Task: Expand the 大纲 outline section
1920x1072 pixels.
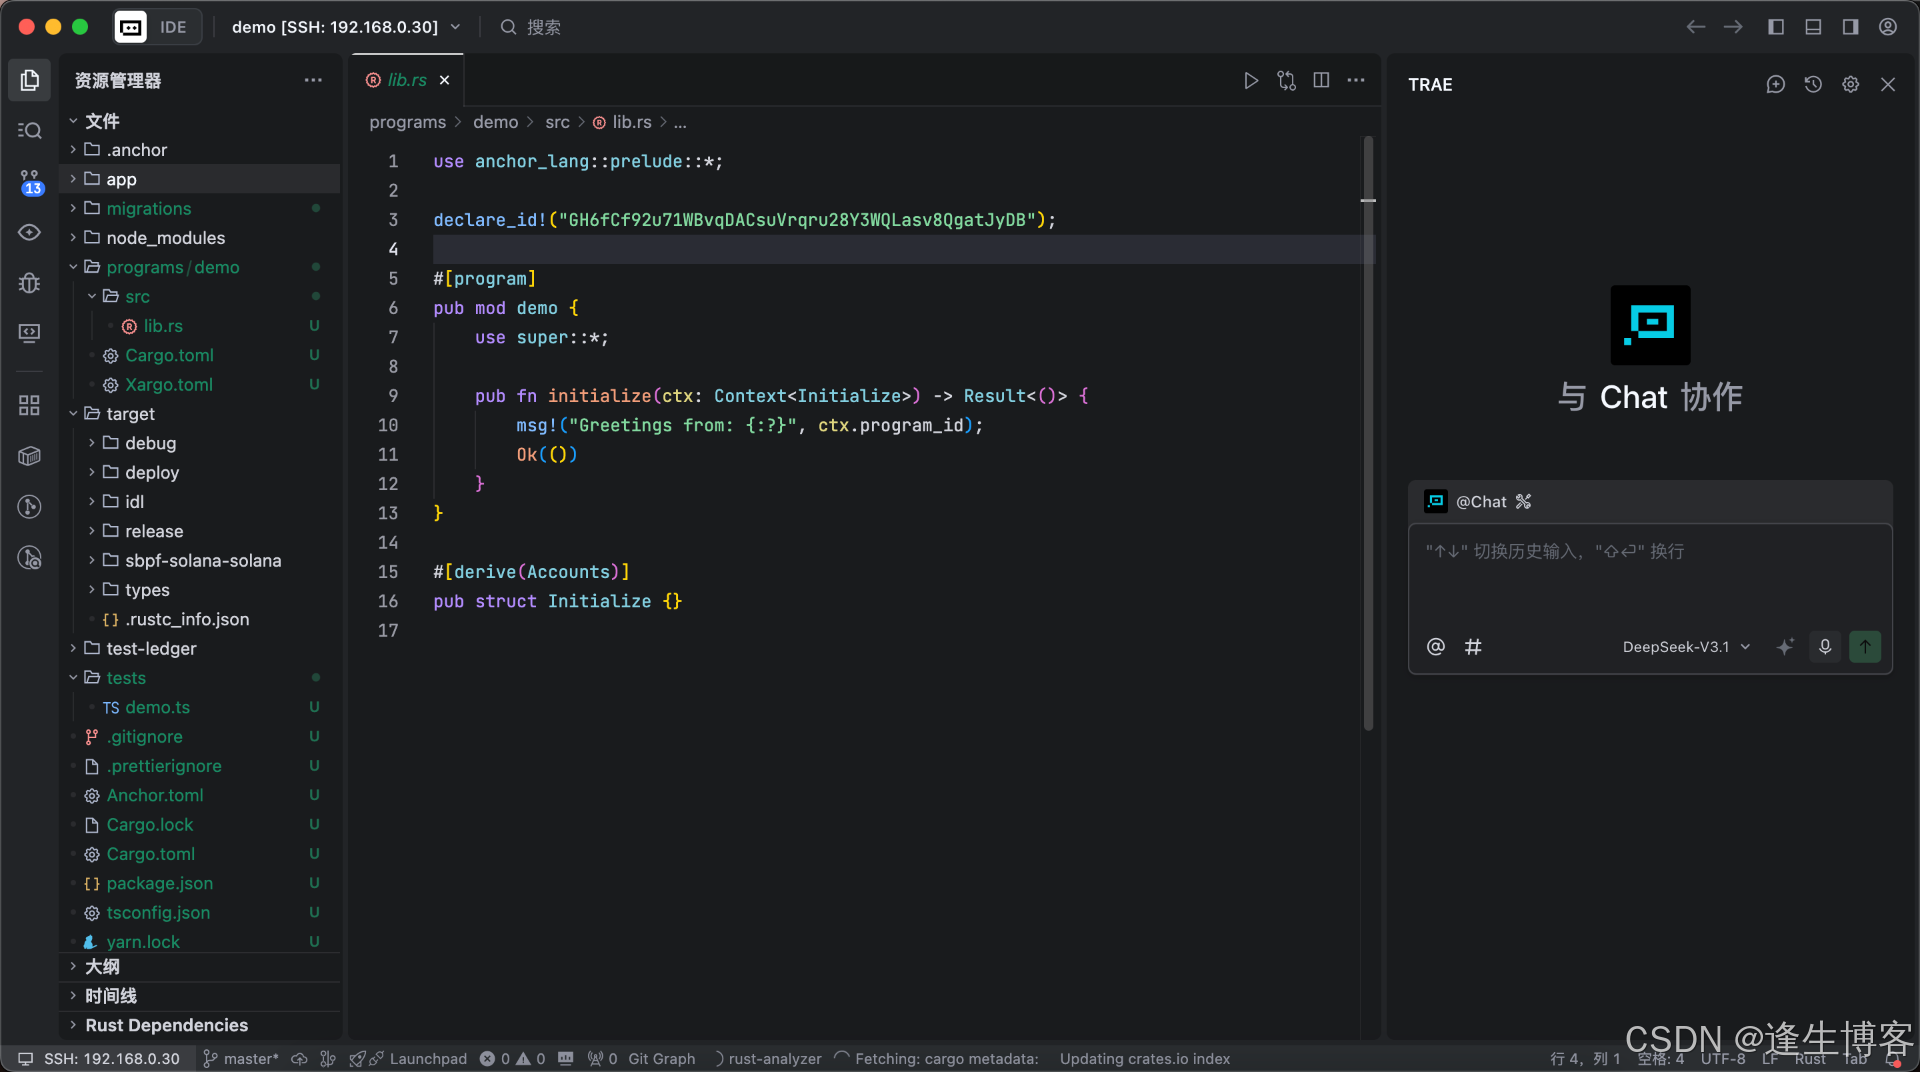Action: [x=200, y=967]
